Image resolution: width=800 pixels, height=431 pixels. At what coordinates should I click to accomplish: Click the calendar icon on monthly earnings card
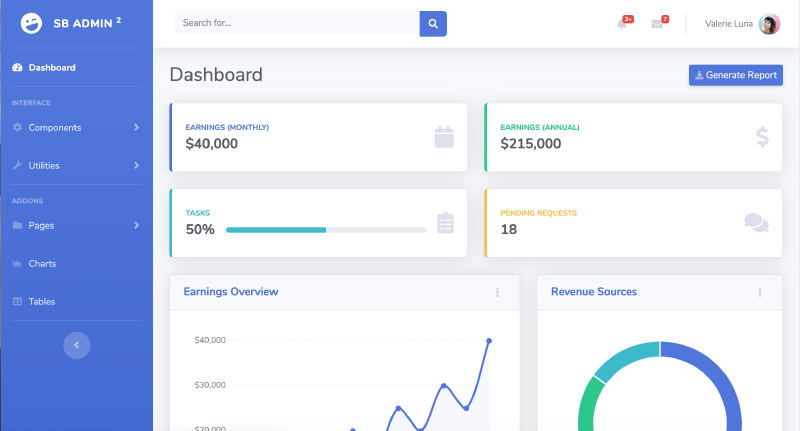(444, 137)
